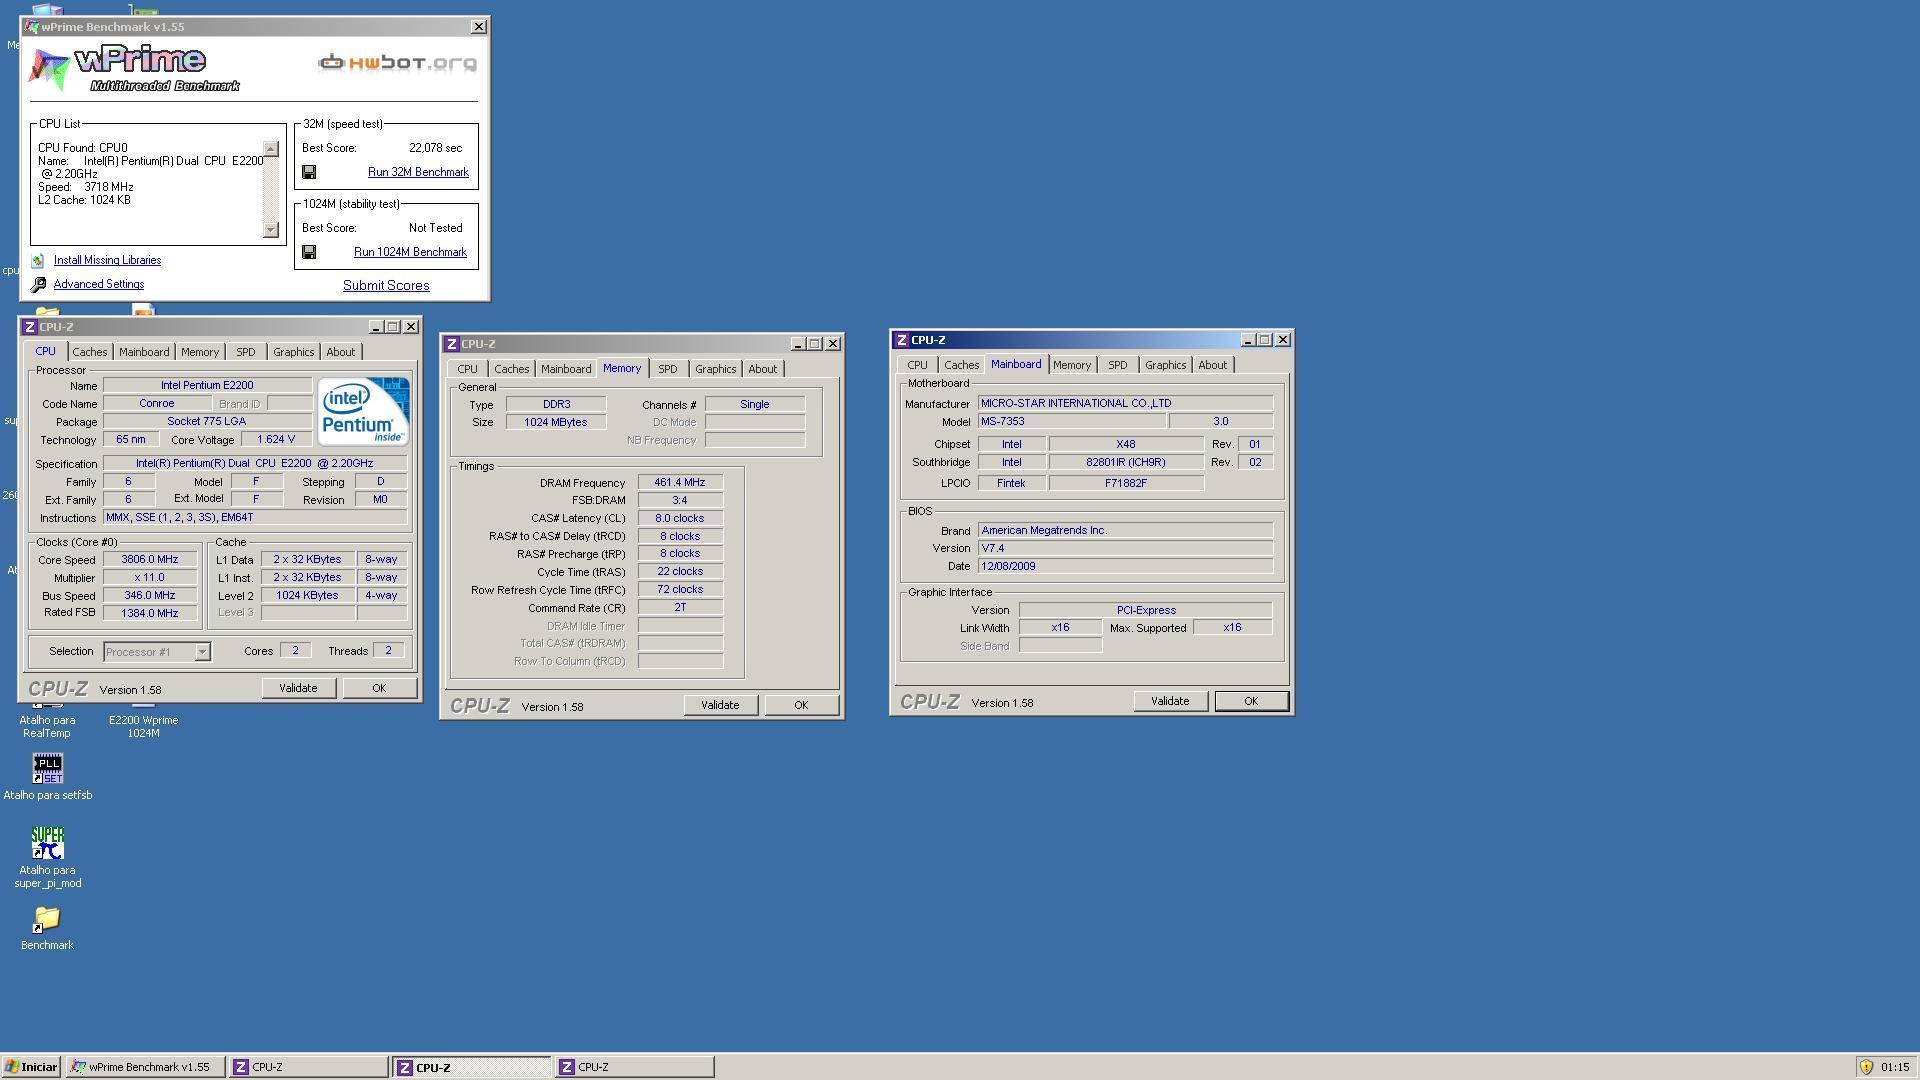Open Memory tab in mainboard CPU-Z window
This screenshot has width=1920, height=1080.
tap(1071, 365)
